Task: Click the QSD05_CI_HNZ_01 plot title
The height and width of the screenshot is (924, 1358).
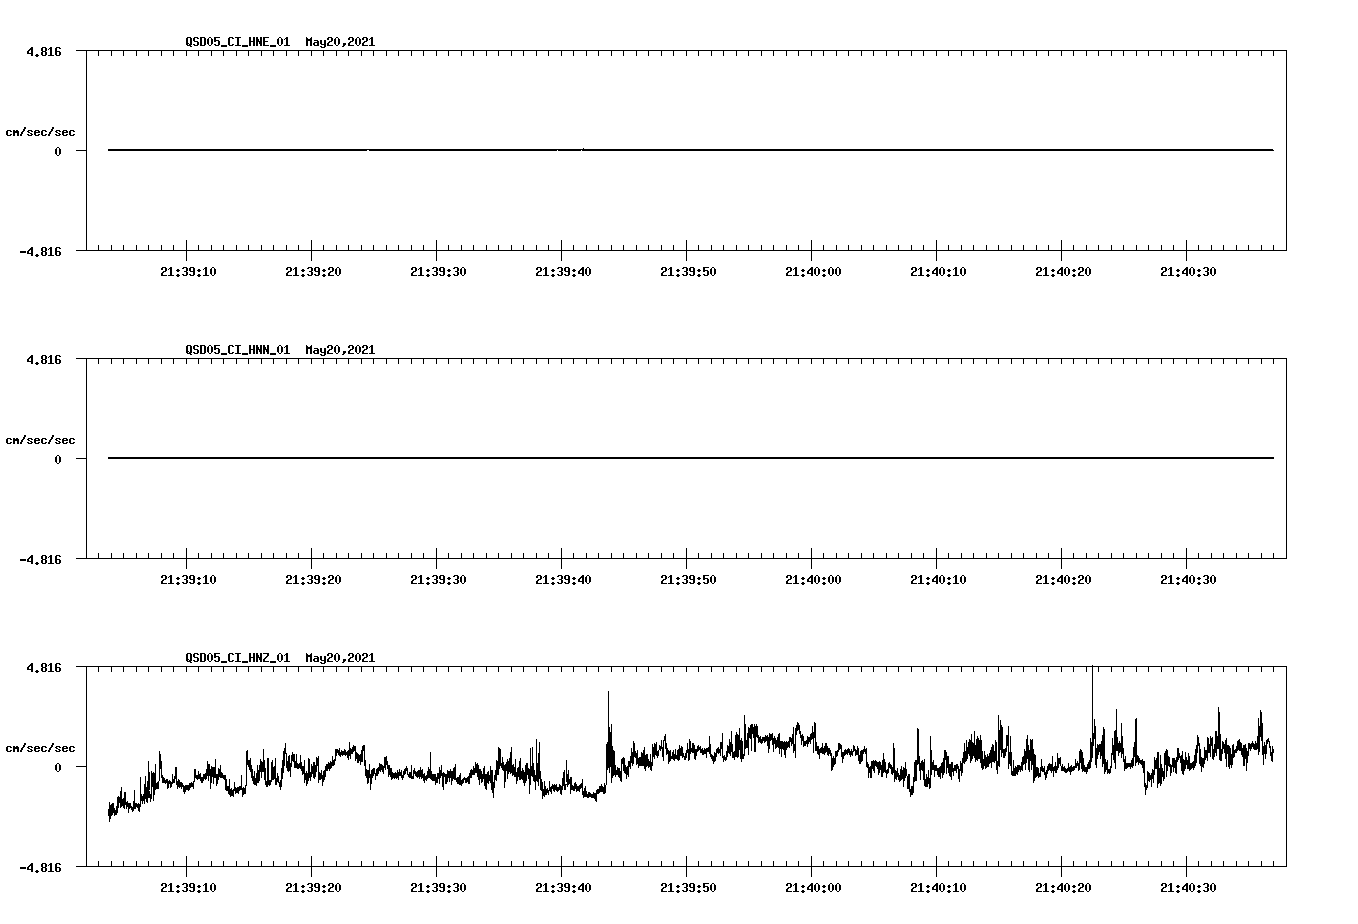Action: pyautogui.click(x=280, y=658)
